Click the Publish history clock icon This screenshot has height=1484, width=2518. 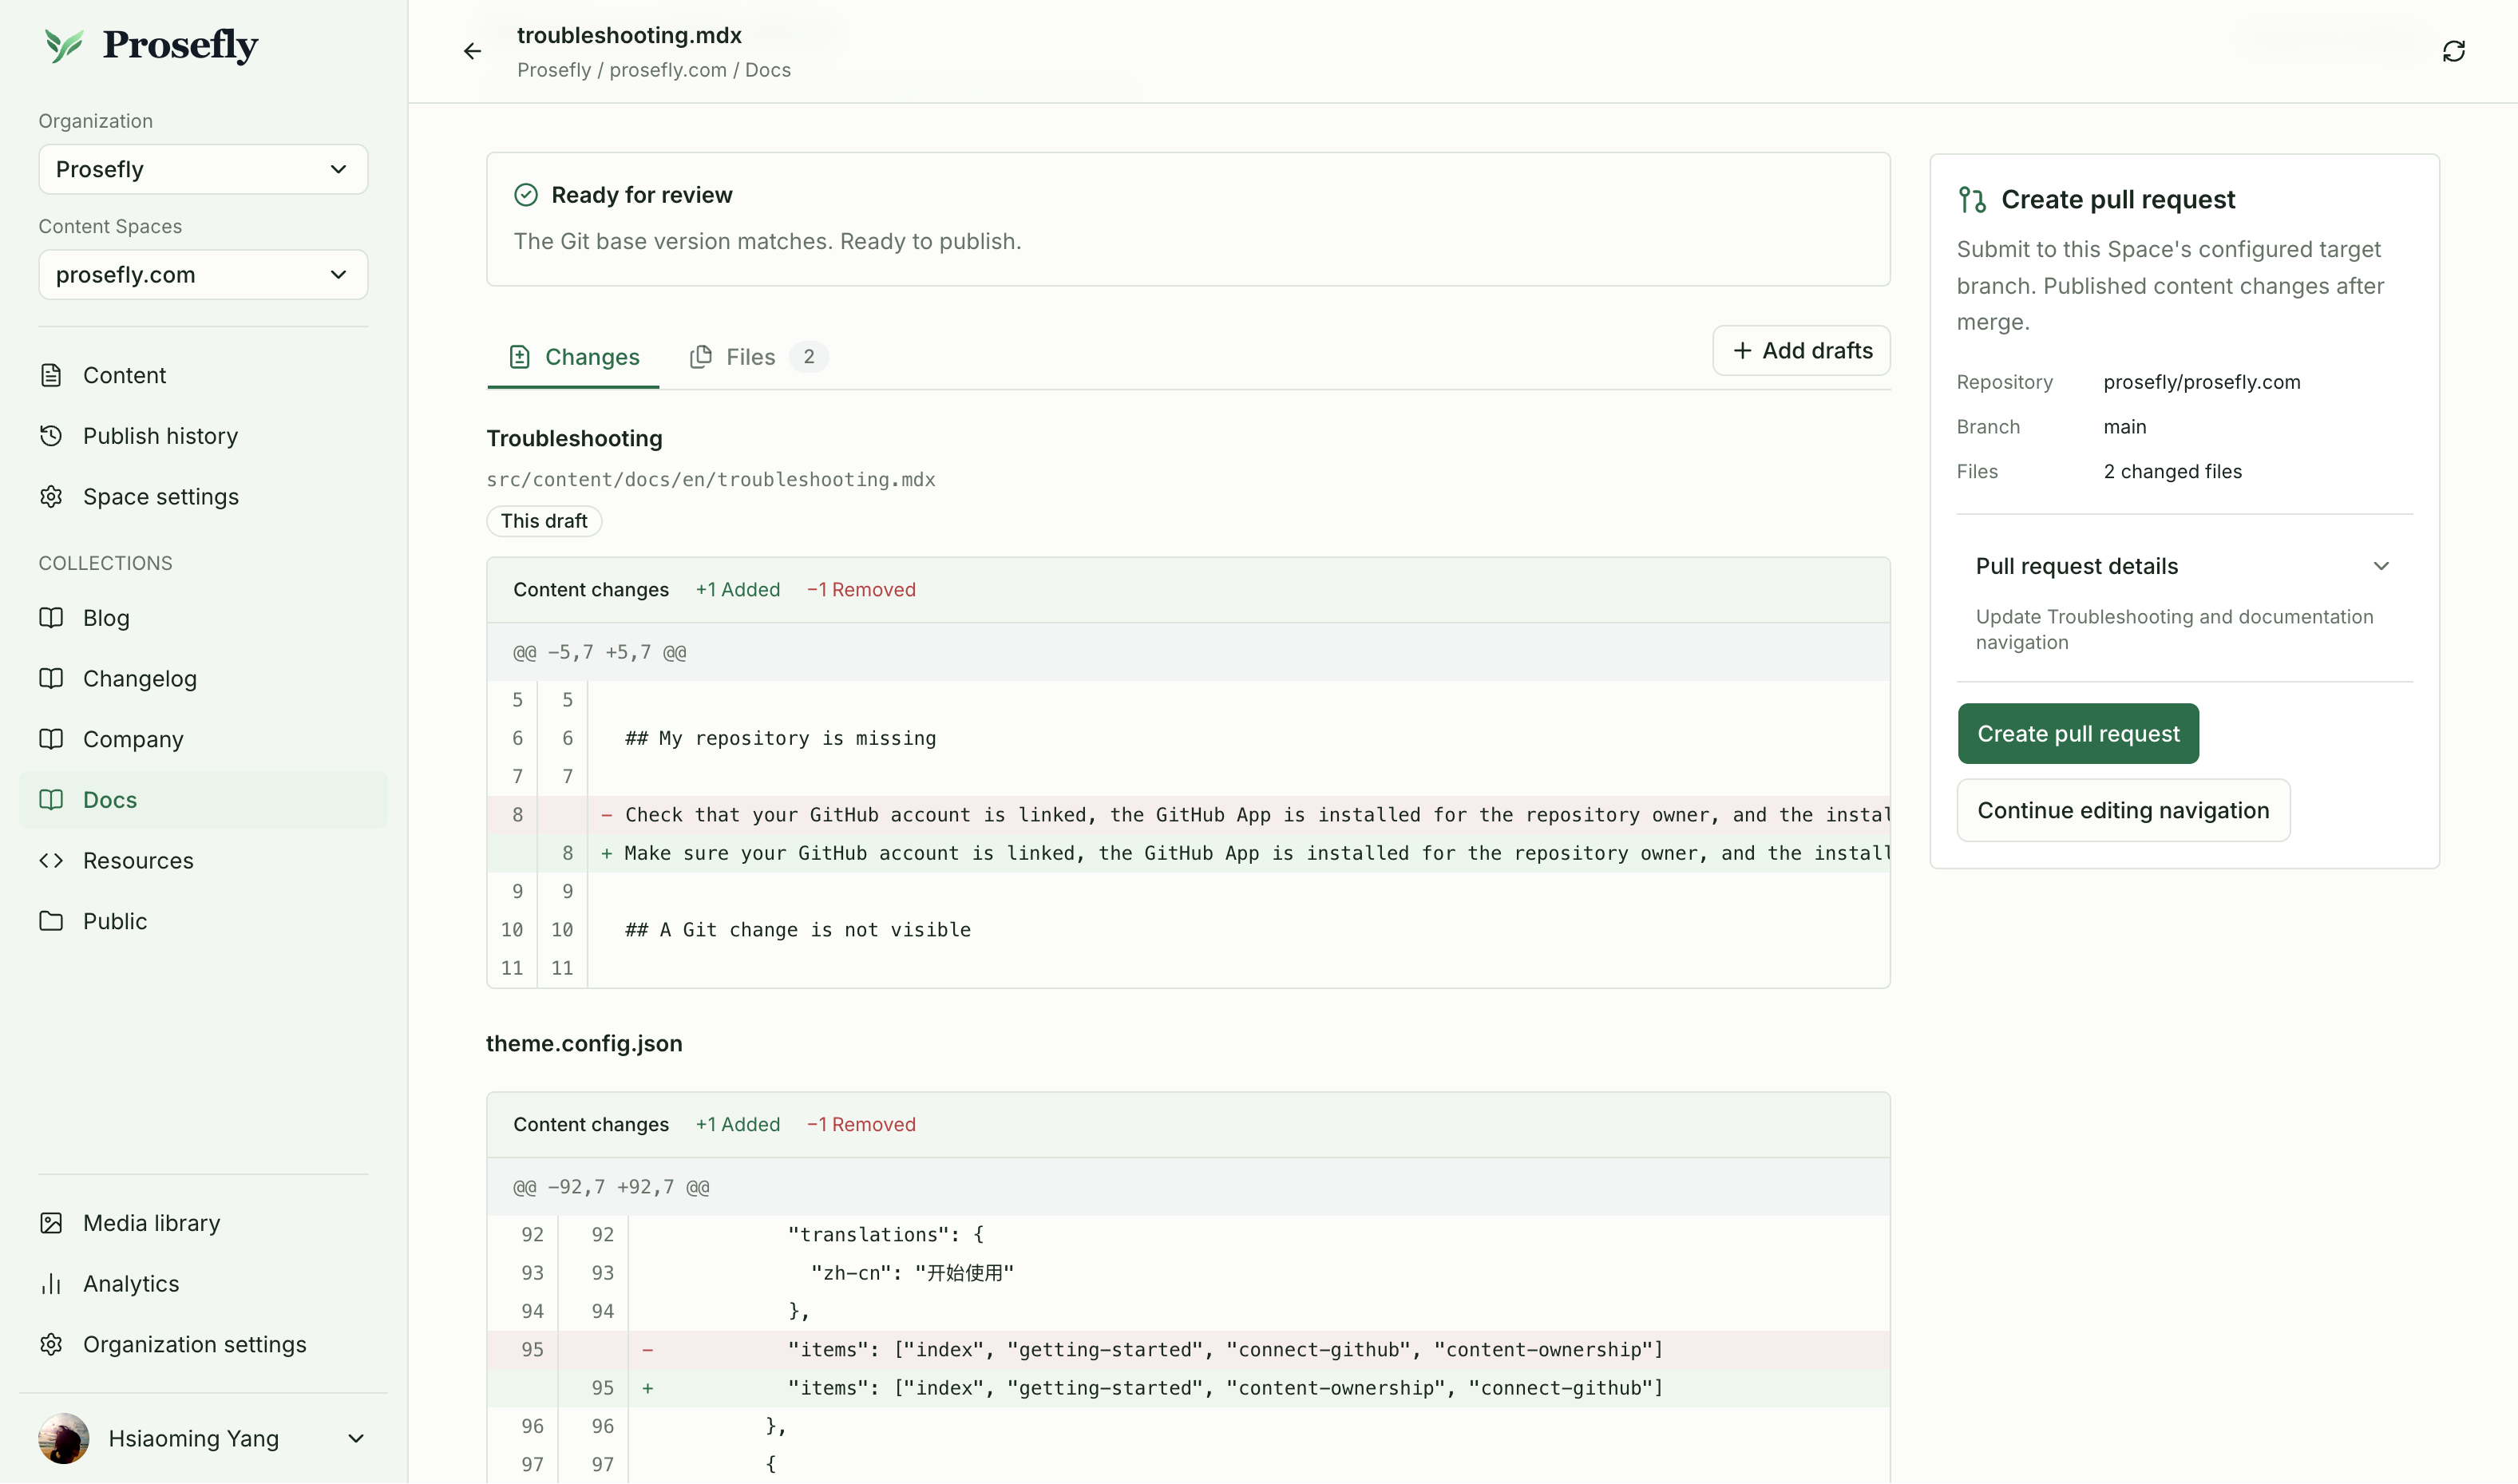[51, 436]
